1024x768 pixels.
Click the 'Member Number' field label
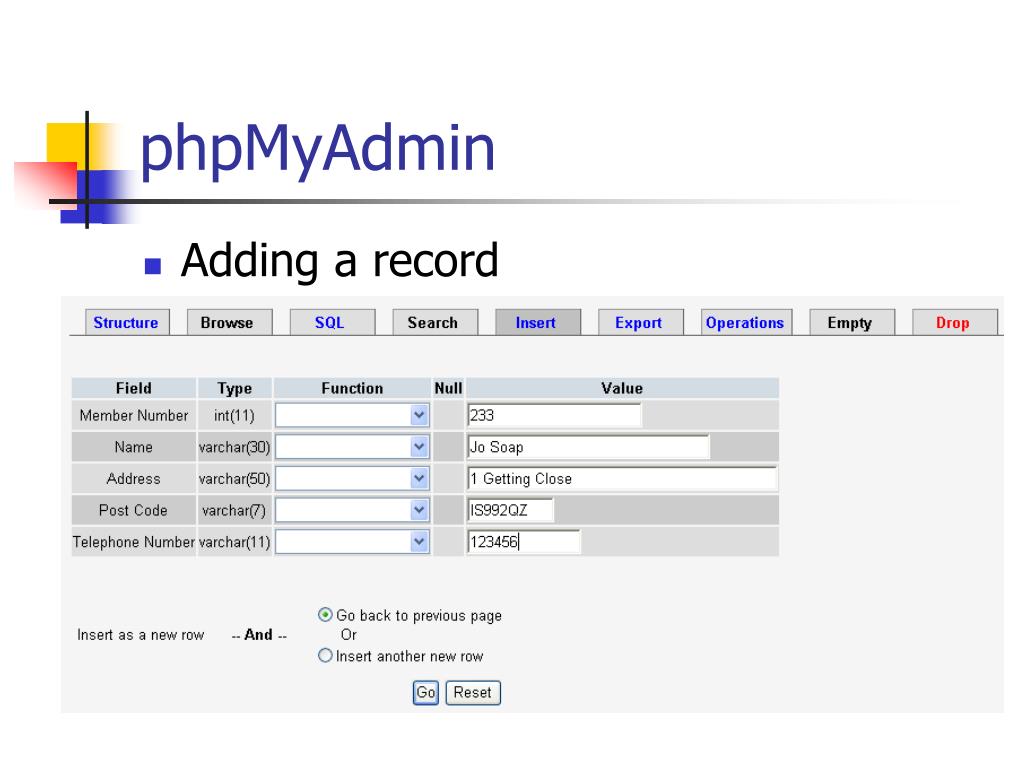[x=134, y=415]
